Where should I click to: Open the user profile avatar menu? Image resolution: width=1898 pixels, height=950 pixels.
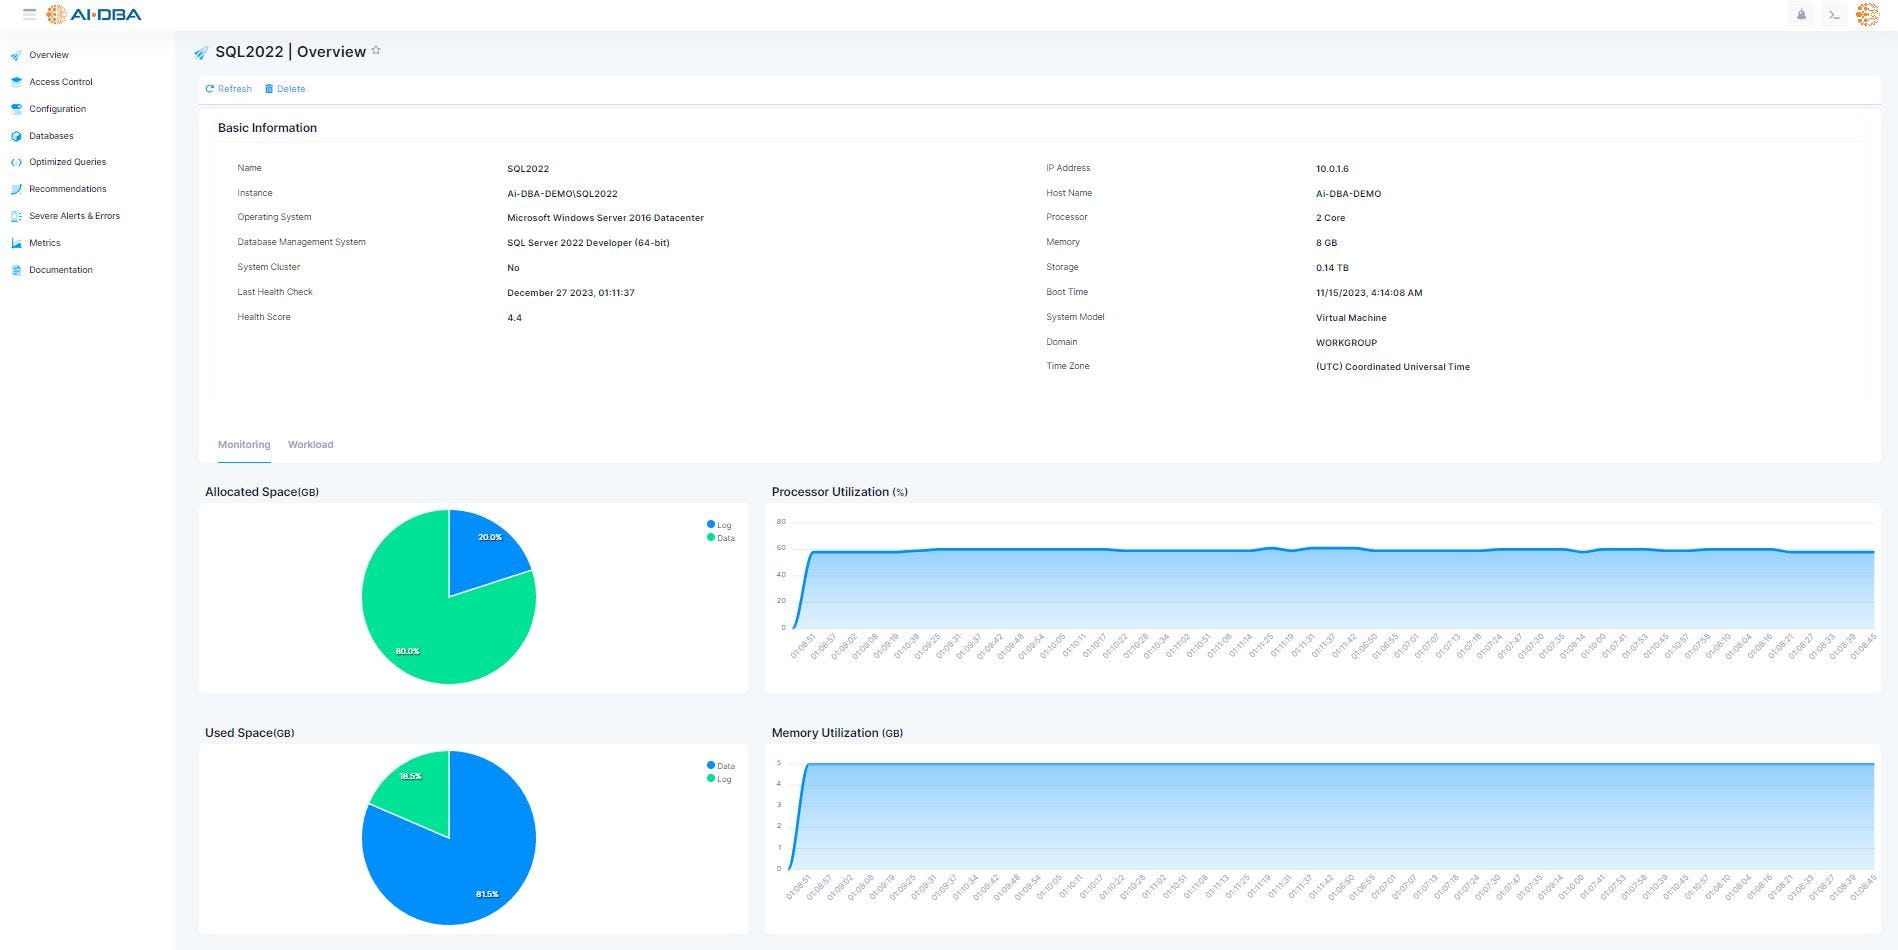(x=1869, y=15)
